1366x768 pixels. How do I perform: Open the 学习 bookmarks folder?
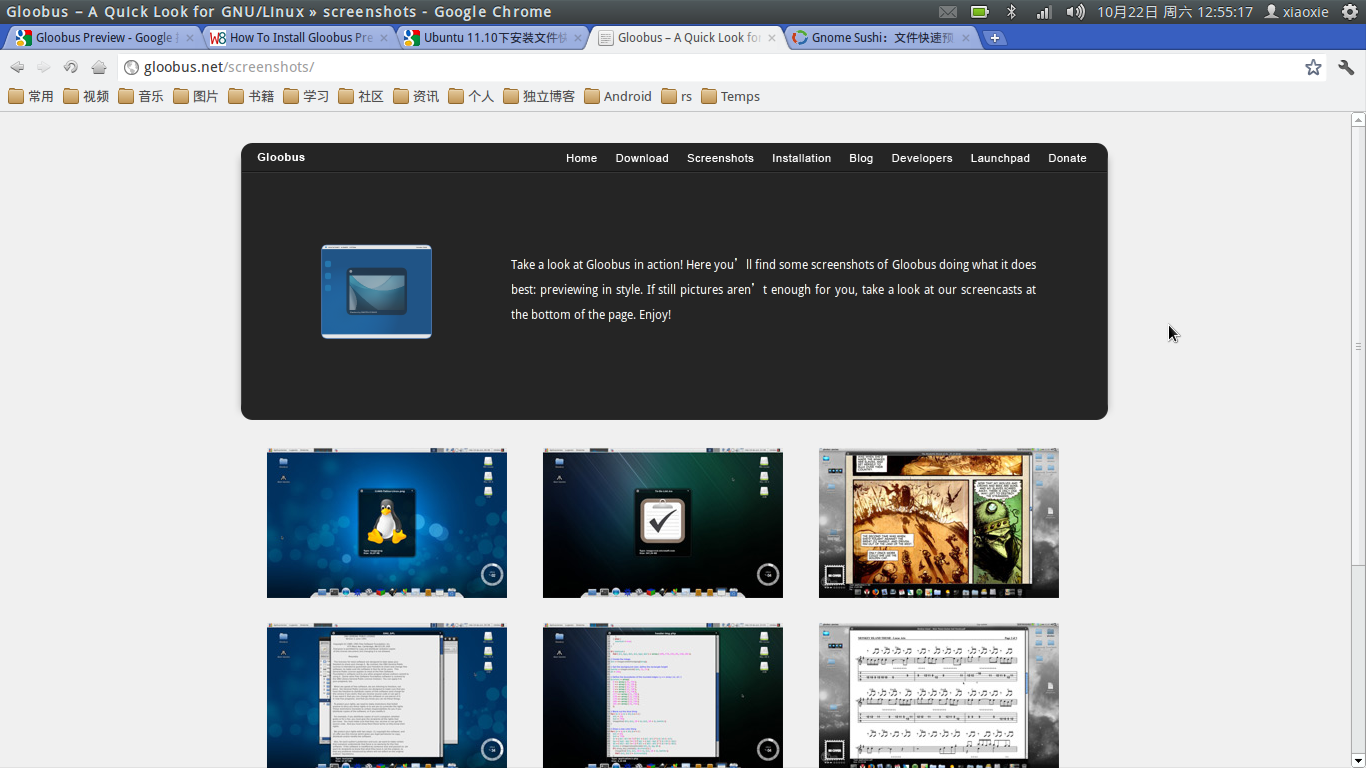pyautogui.click(x=306, y=96)
